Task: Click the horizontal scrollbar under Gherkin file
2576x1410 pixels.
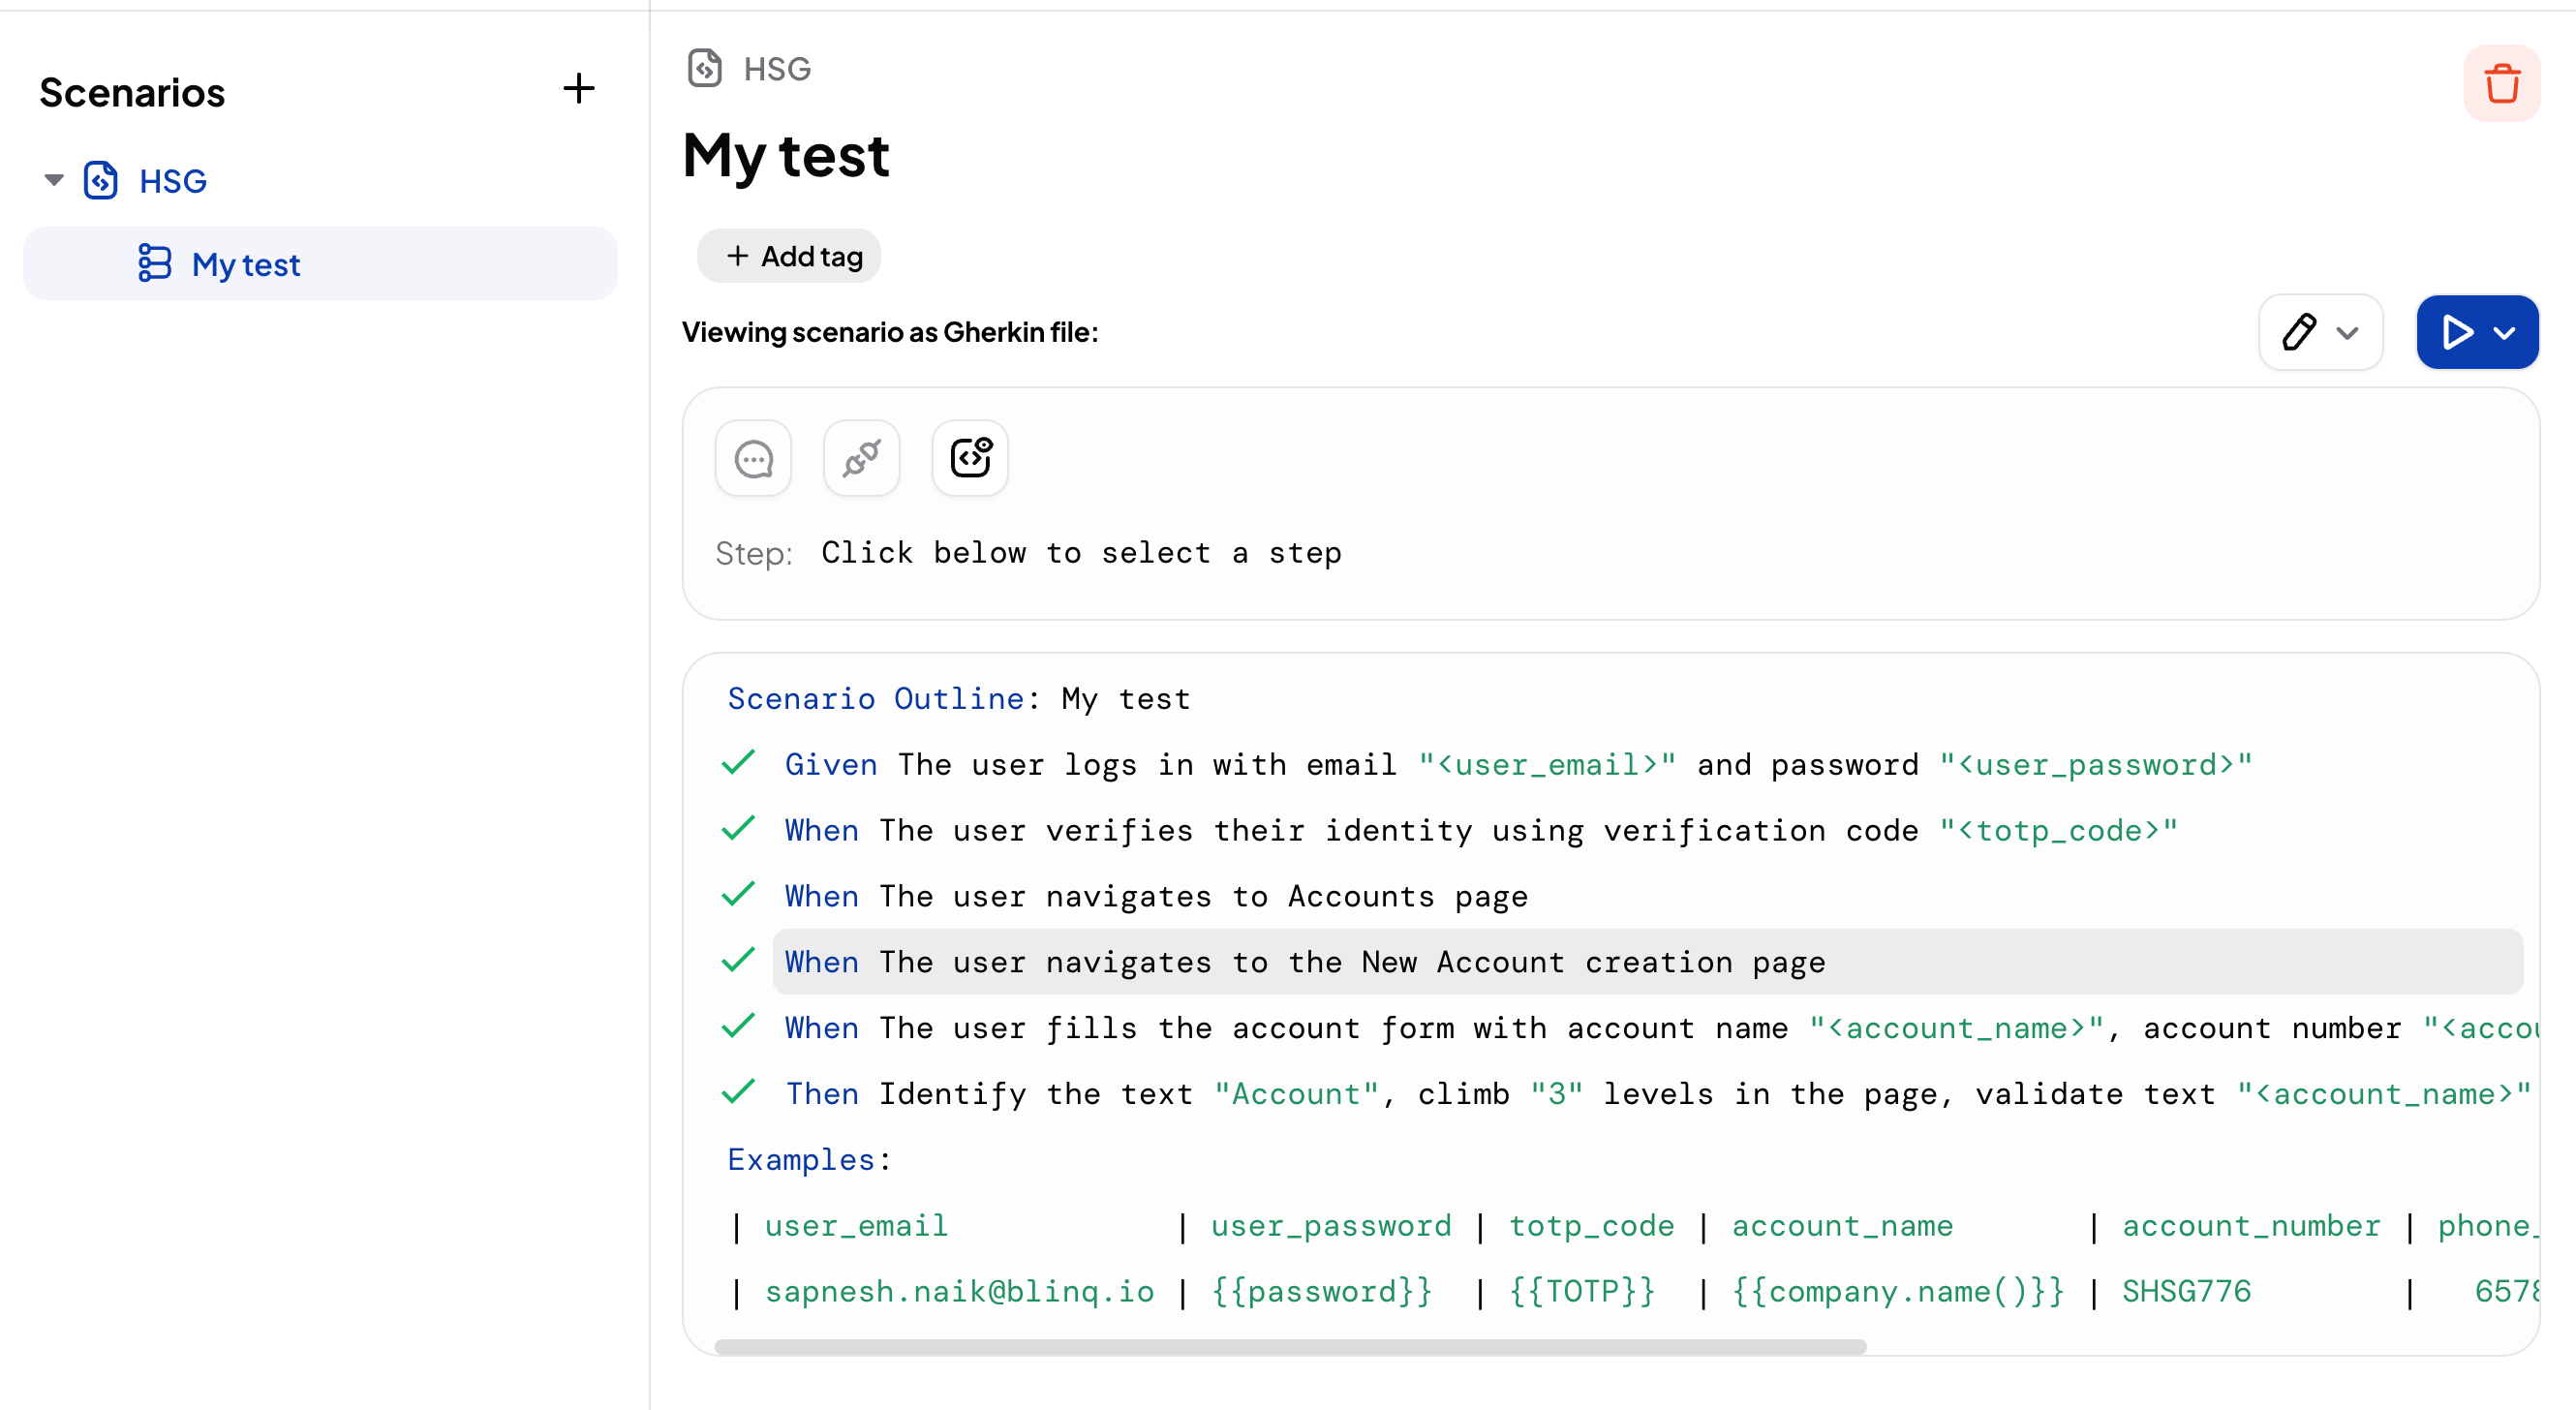Action: click(x=1290, y=1347)
